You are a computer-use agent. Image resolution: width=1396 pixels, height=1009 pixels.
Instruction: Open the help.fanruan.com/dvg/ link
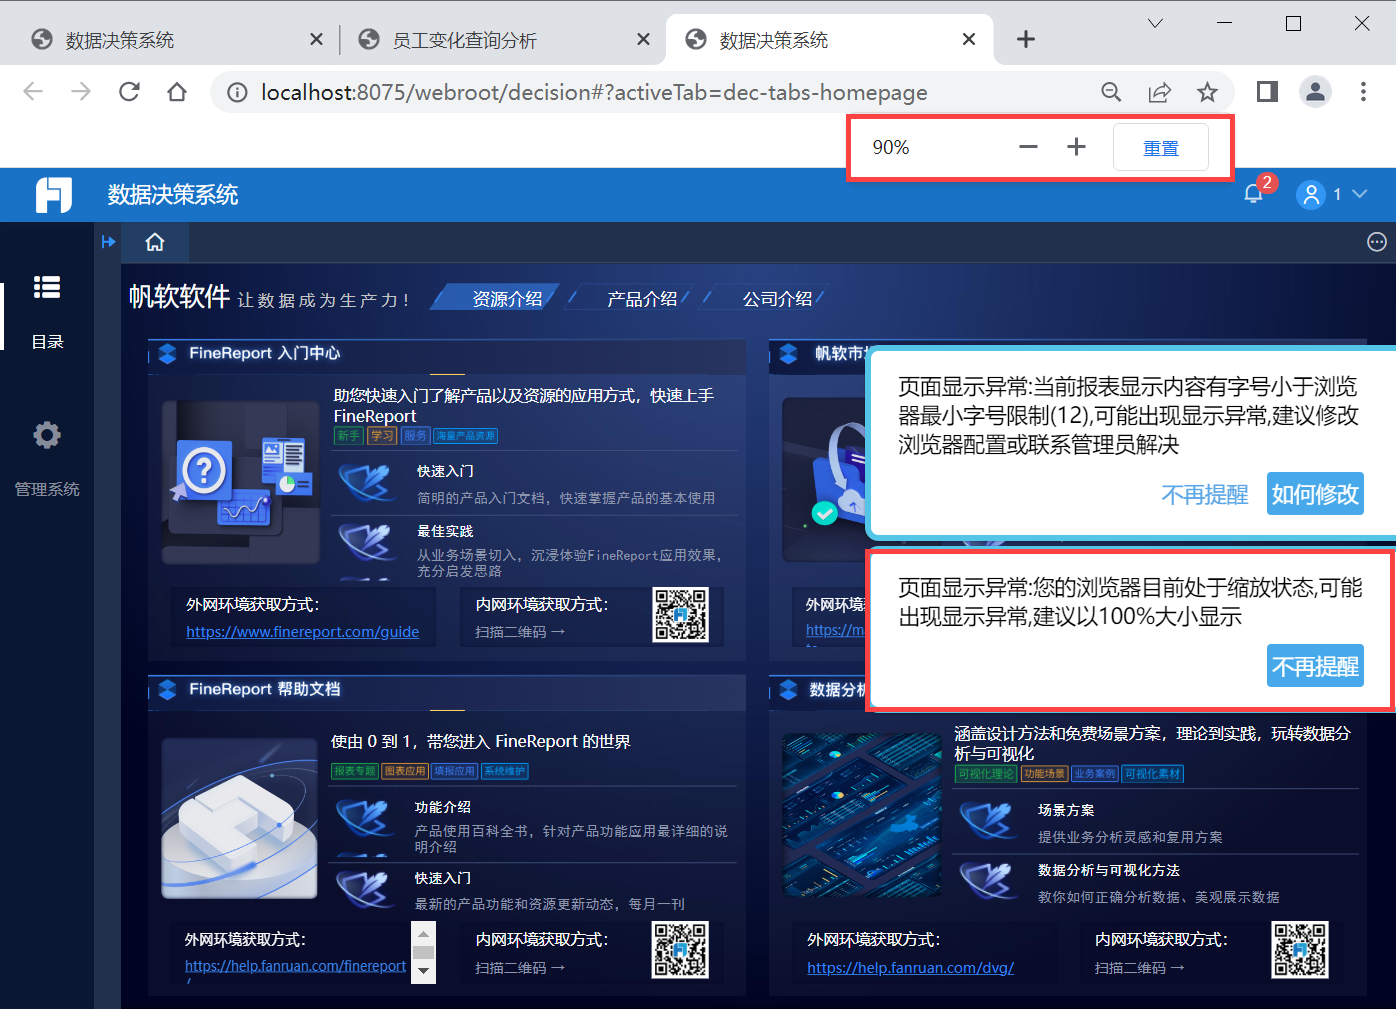911,968
